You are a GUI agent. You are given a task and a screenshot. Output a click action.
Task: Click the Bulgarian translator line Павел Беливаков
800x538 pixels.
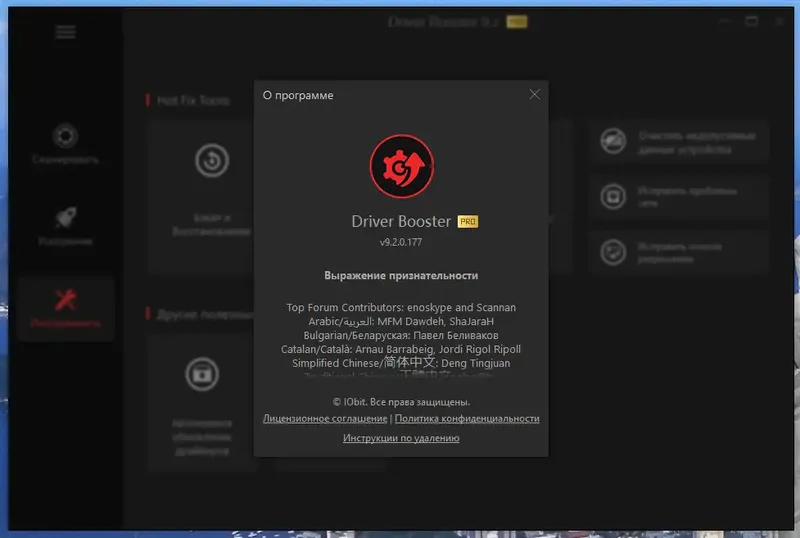[401, 335]
